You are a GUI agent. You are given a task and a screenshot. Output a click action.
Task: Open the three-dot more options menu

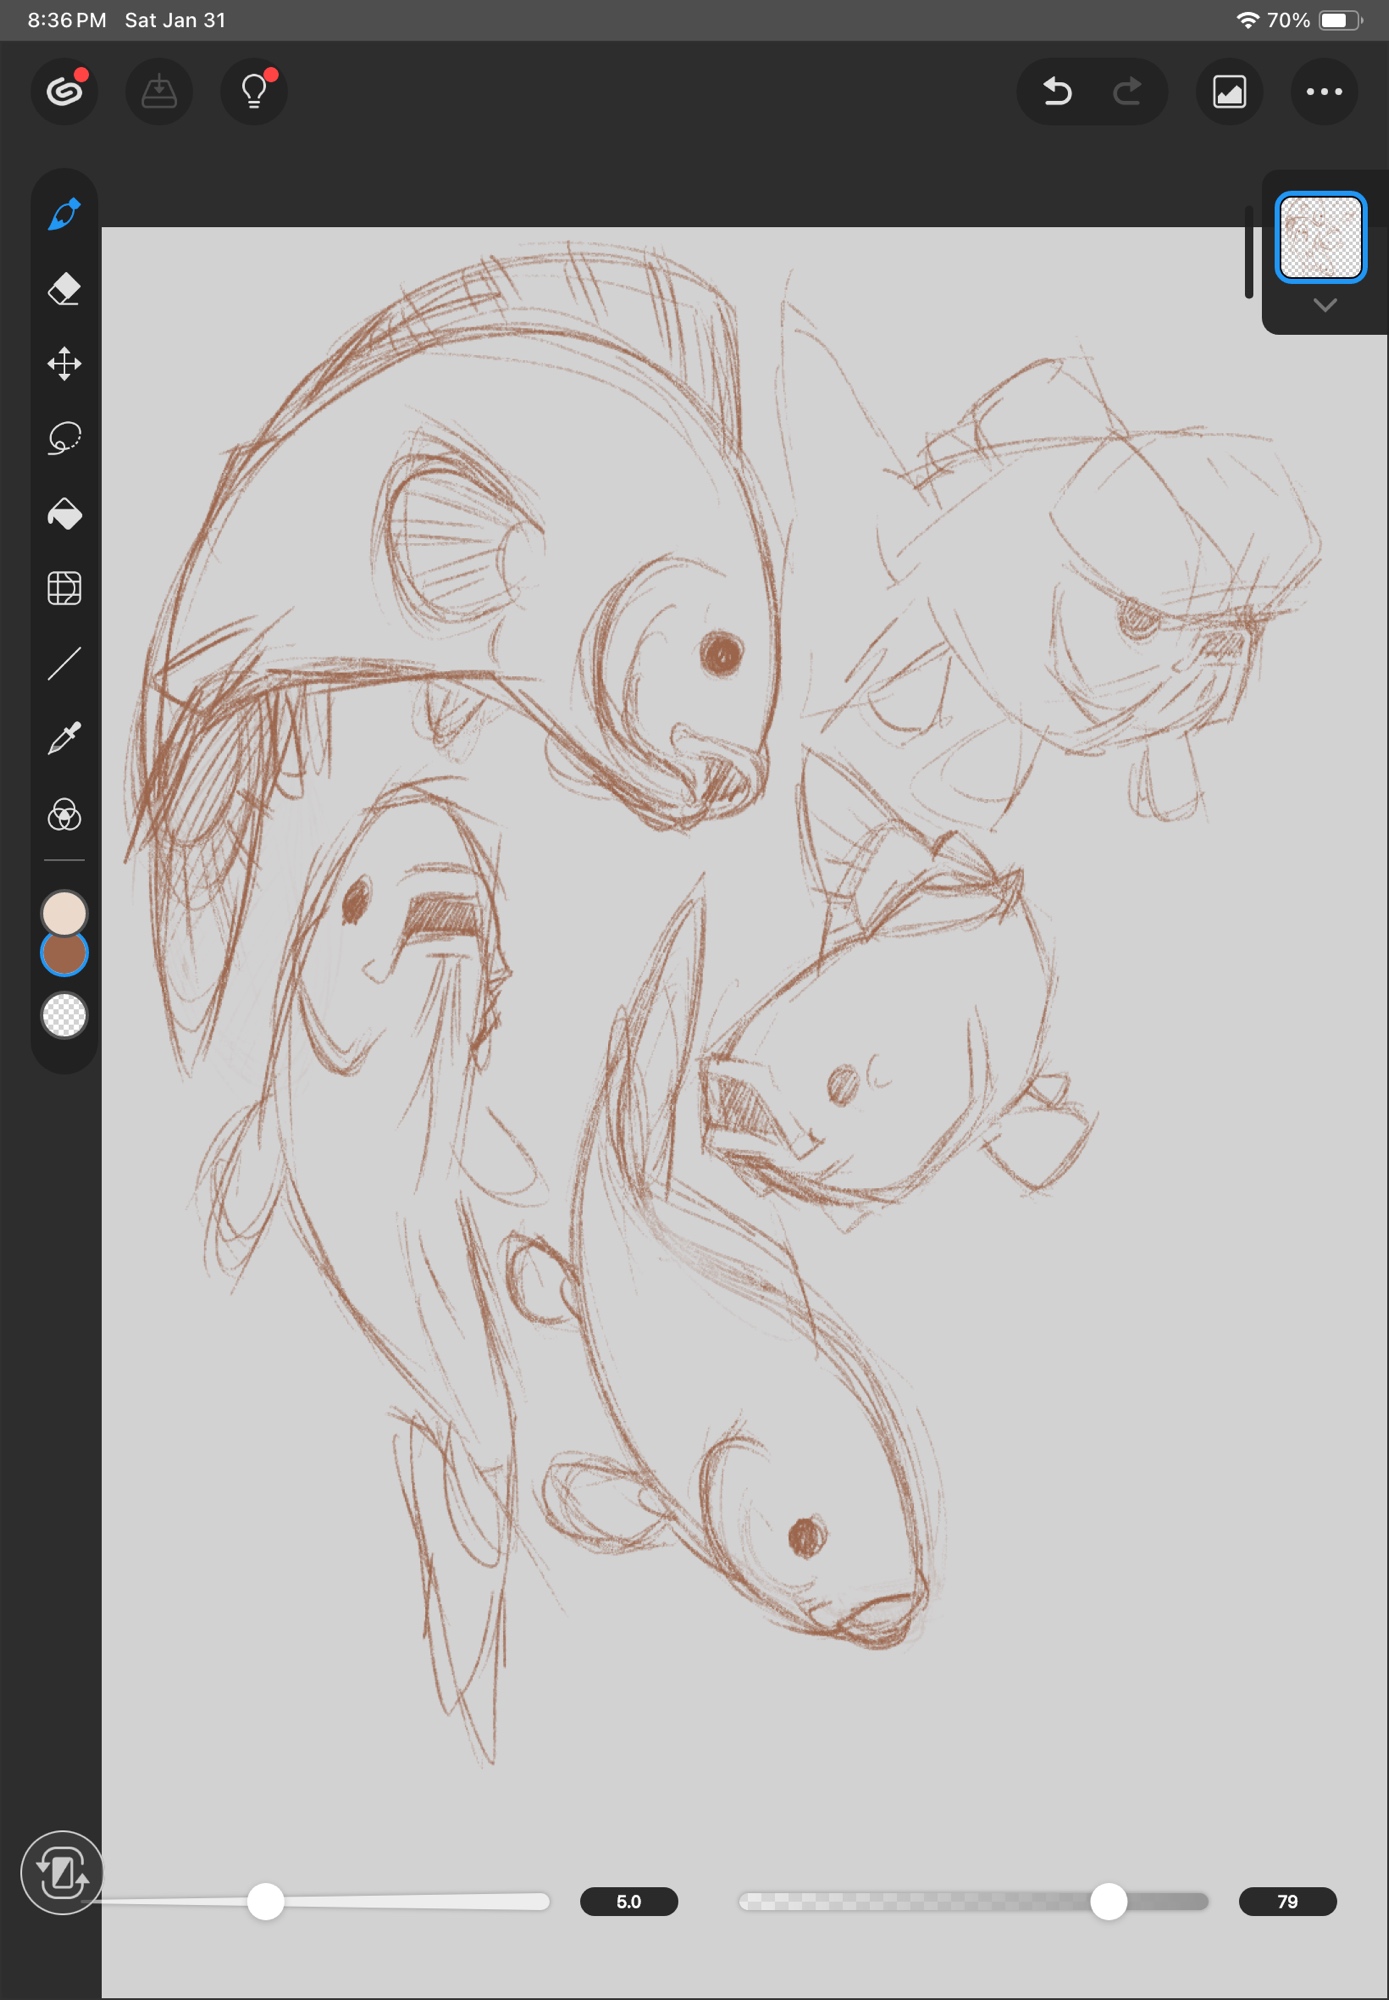(x=1324, y=92)
